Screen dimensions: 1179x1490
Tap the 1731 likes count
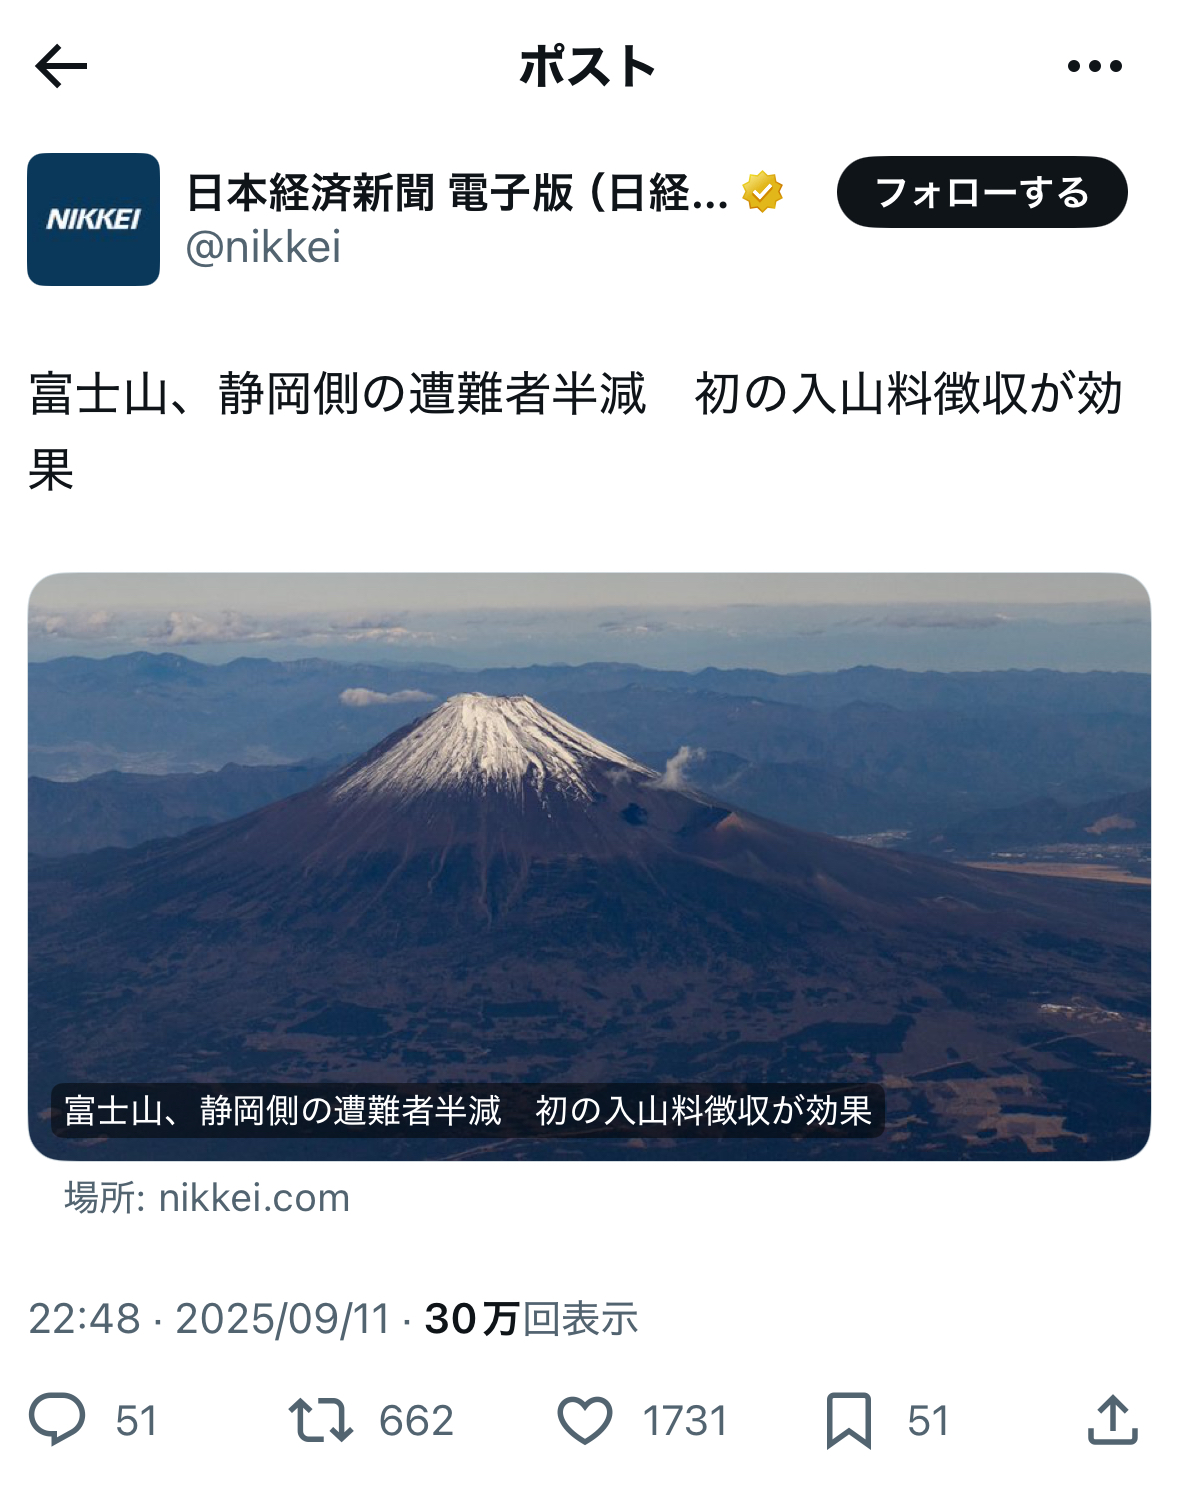pos(685,1421)
